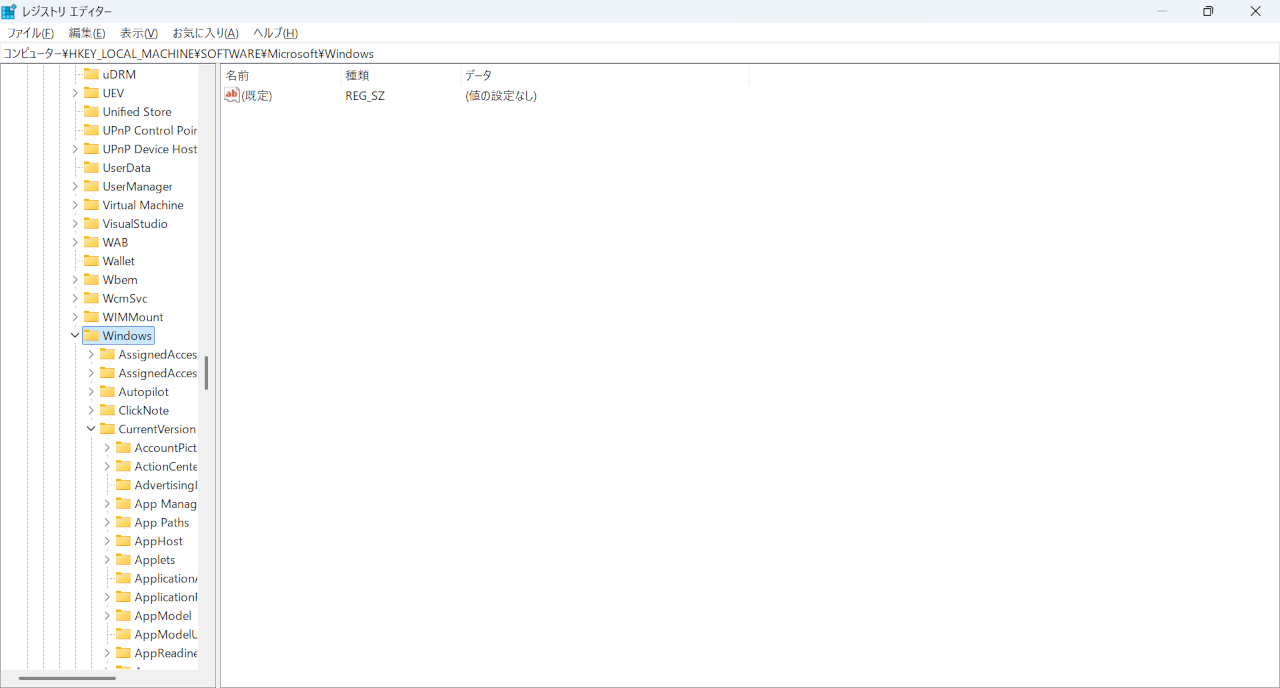The width and height of the screenshot is (1280, 688).
Task: Click the UEV folder icon
Action: [x=91, y=93]
